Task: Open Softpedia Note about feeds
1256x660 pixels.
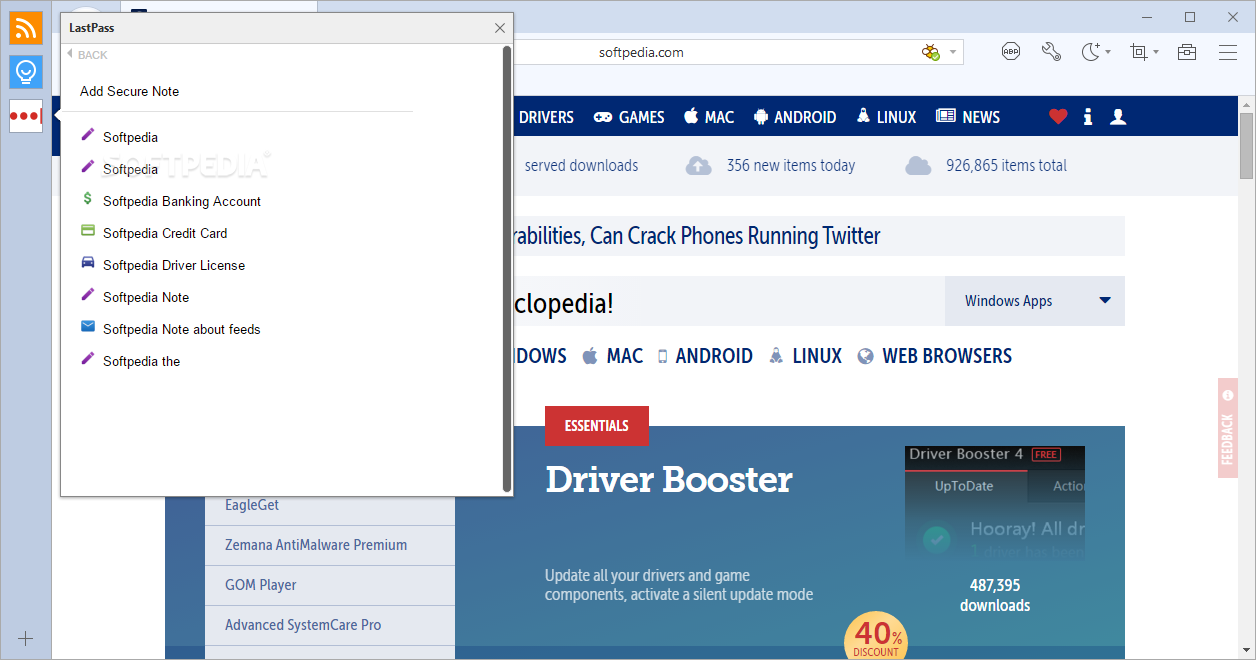Action: (x=182, y=329)
